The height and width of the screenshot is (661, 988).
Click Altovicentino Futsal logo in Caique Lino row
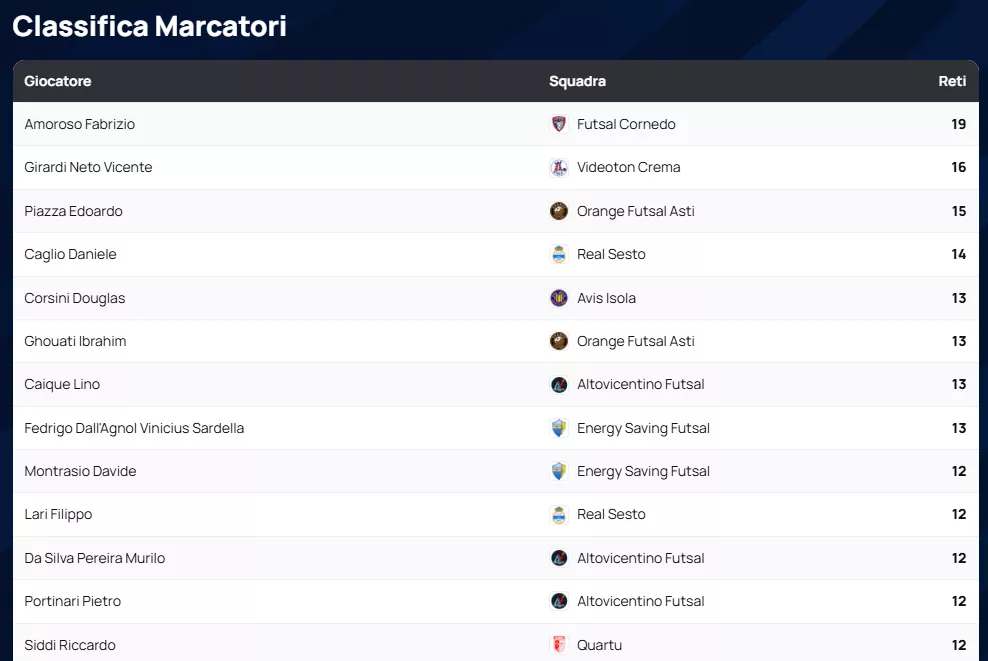pos(559,385)
